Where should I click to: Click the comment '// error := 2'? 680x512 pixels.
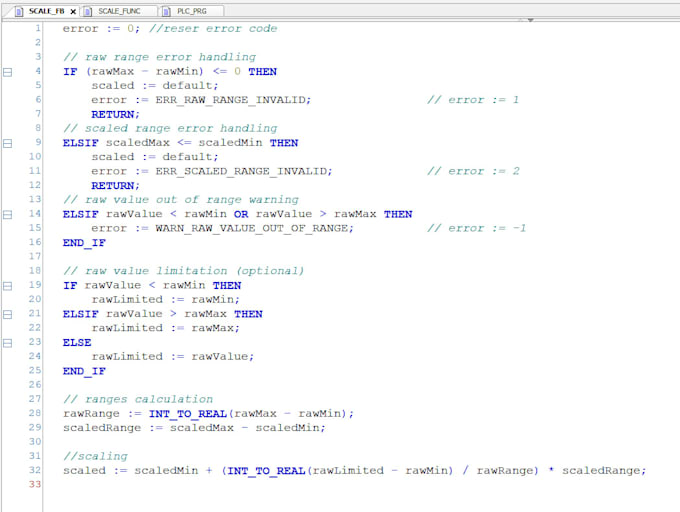coord(473,171)
